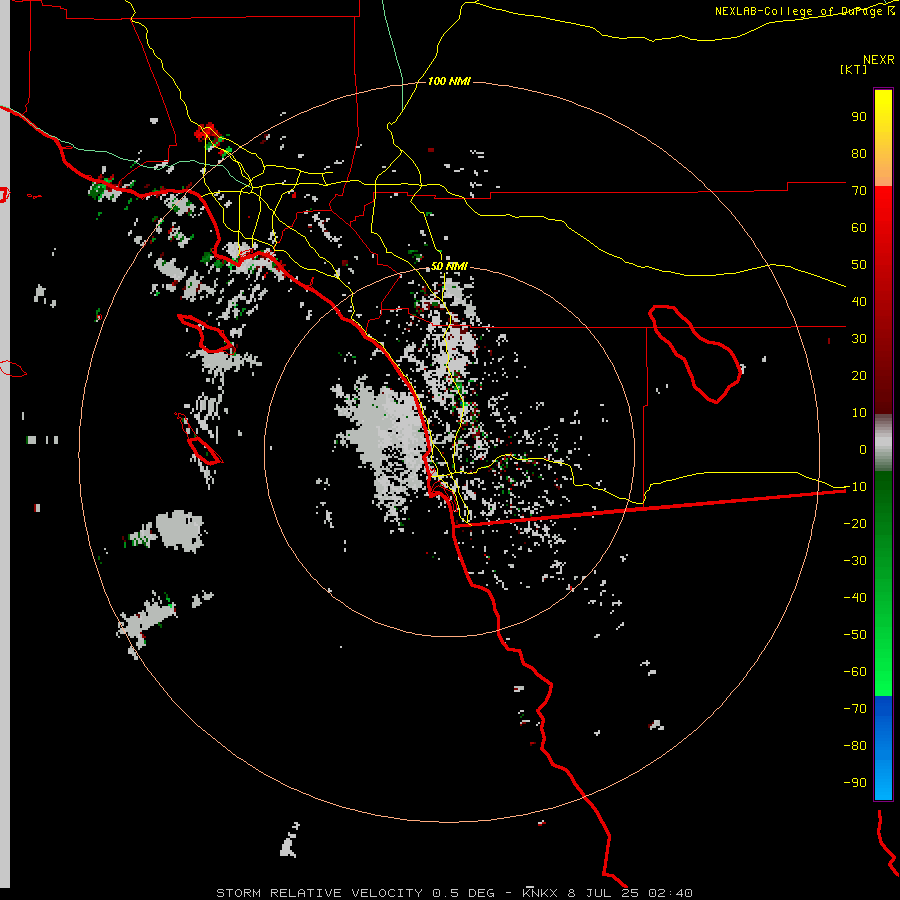Image resolution: width=900 pixels, height=900 pixels.
Task: Click the "50 NMI" range ring label
Action: (x=449, y=266)
